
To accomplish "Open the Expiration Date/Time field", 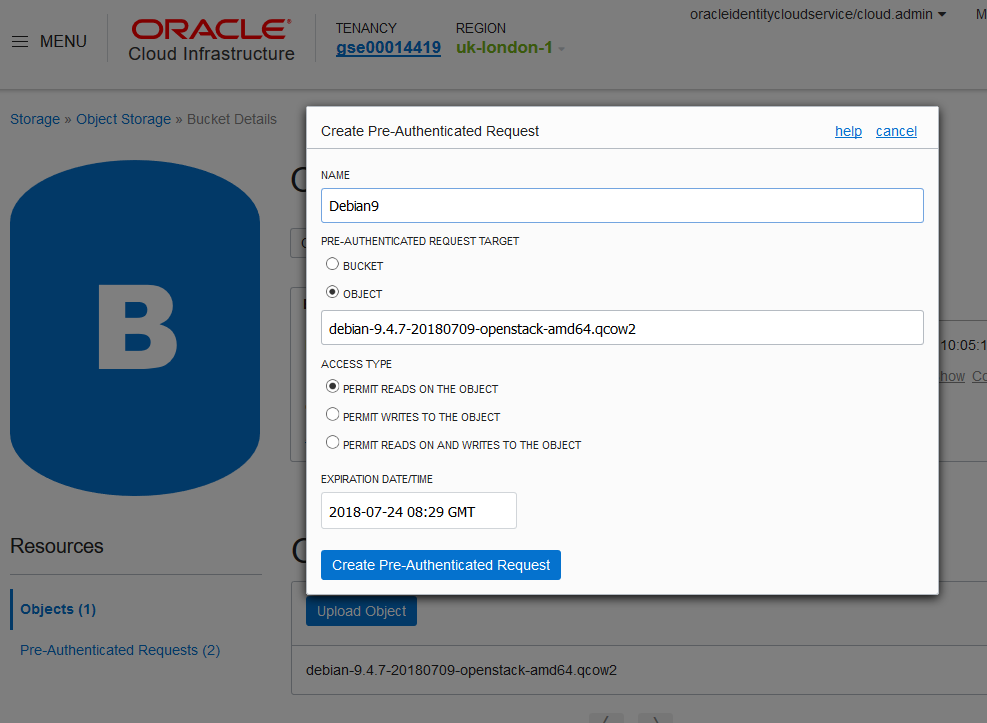I will tap(419, 511).
